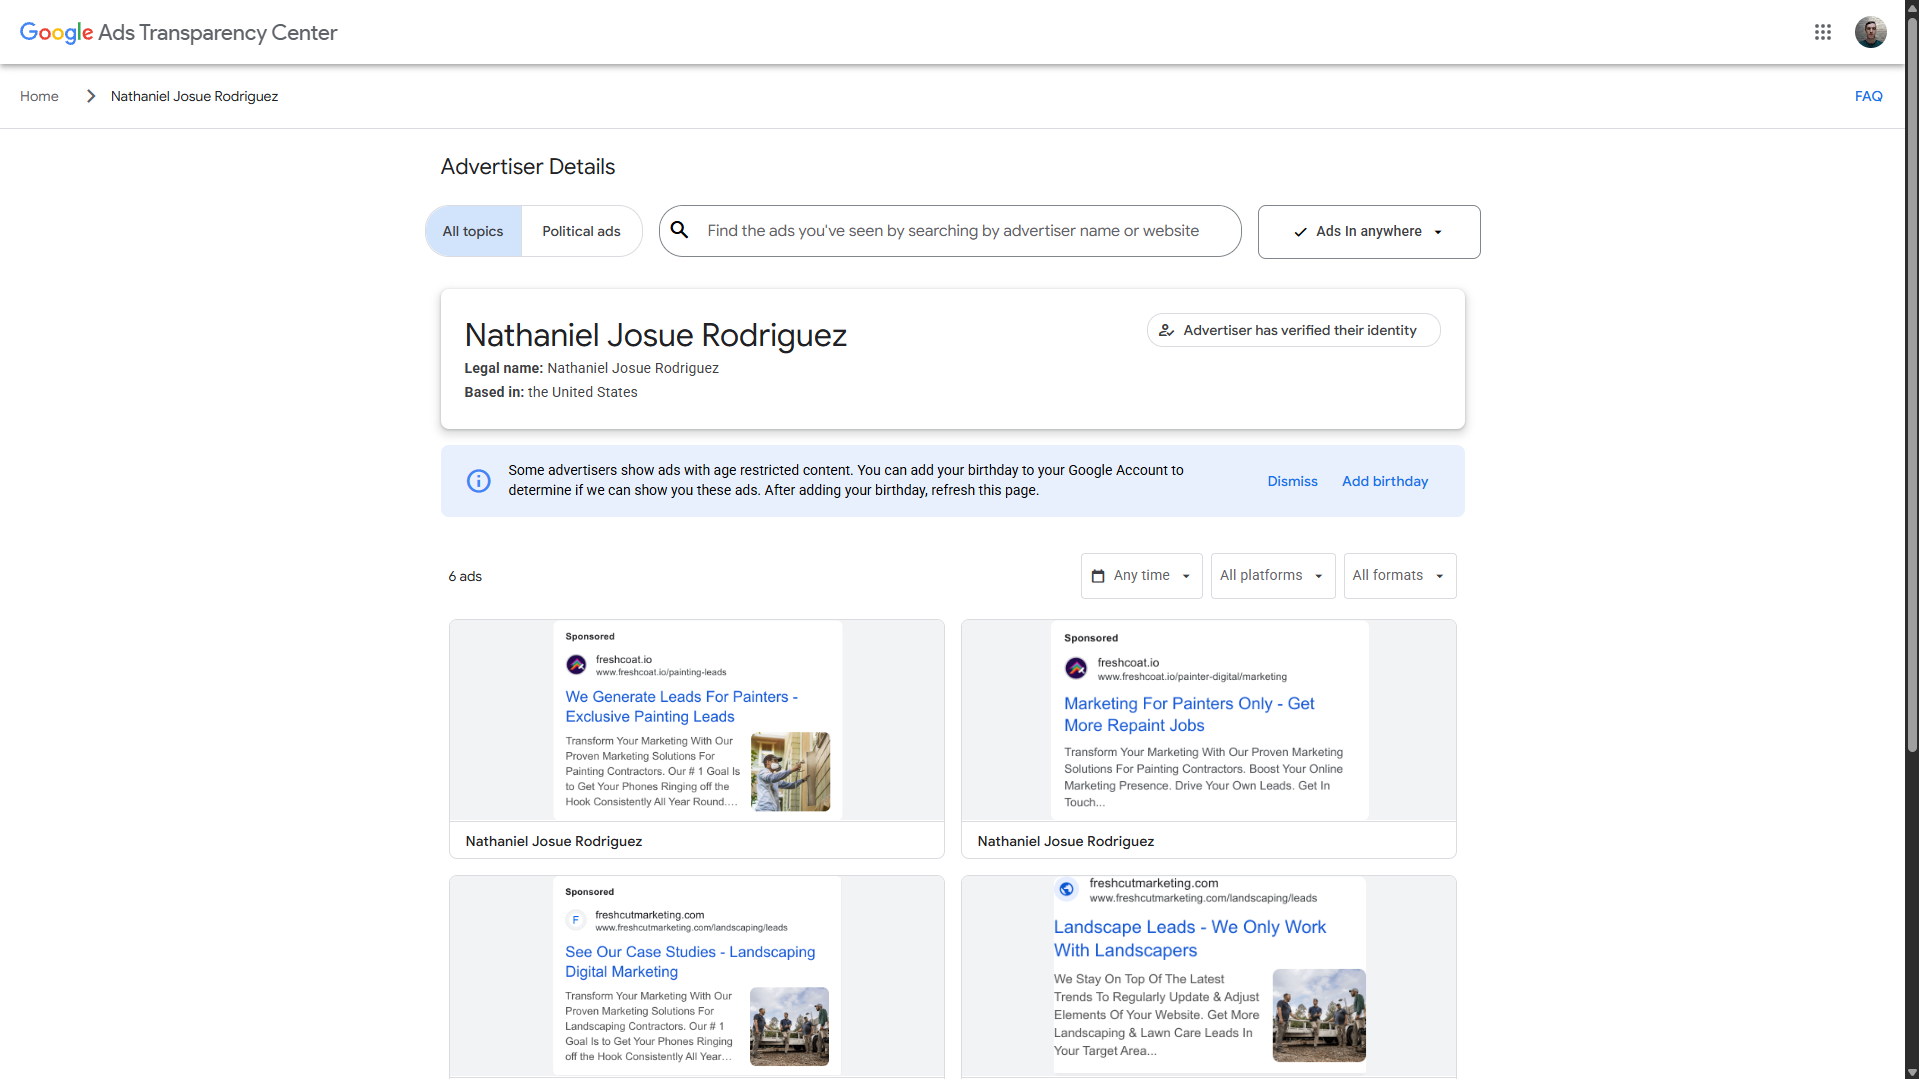Go to Home breadcrumb link
This screenshot has height=1079, width=1919.
point(39,96)
